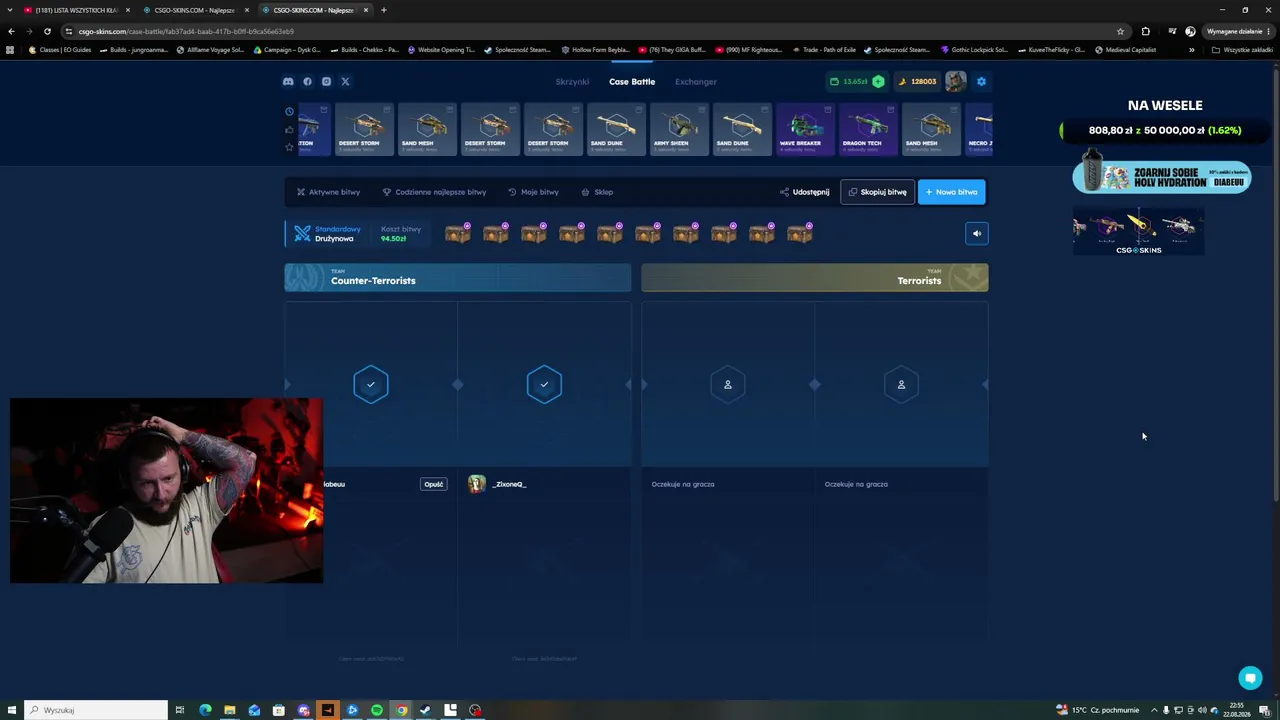Open Wszystkie zakładki bookmarks folder
Viewport: 1280px width, 720px height.
1242,50
